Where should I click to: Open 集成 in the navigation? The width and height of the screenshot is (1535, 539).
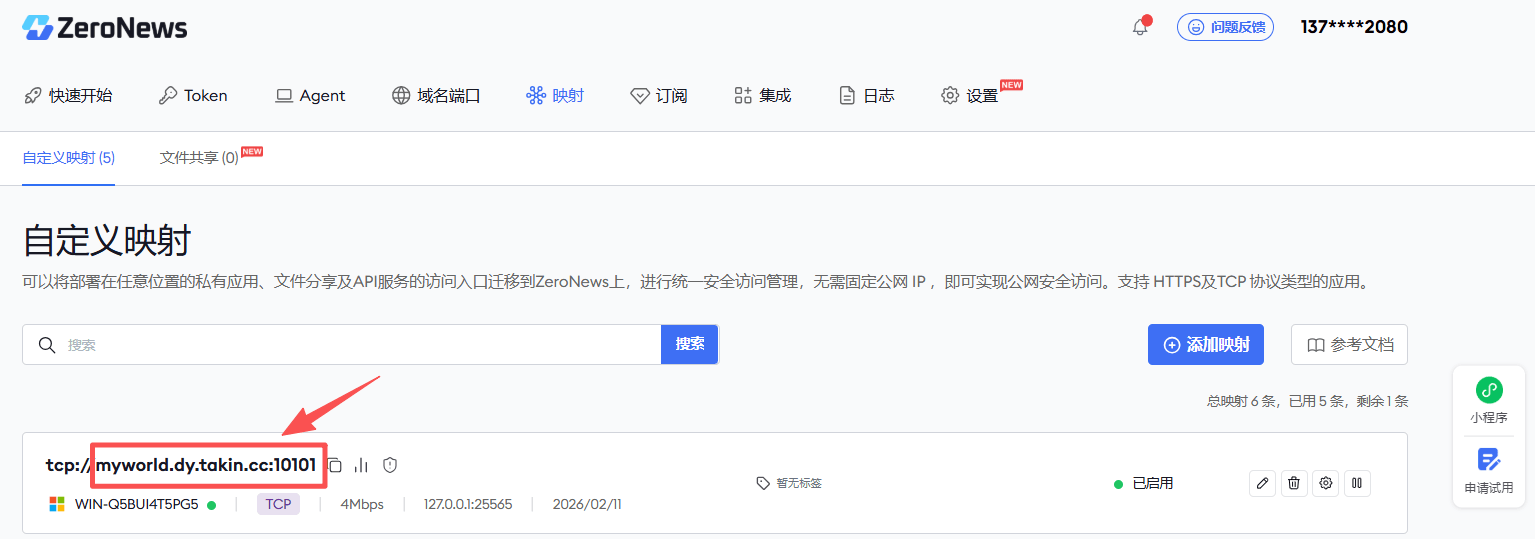click(762, 96)
